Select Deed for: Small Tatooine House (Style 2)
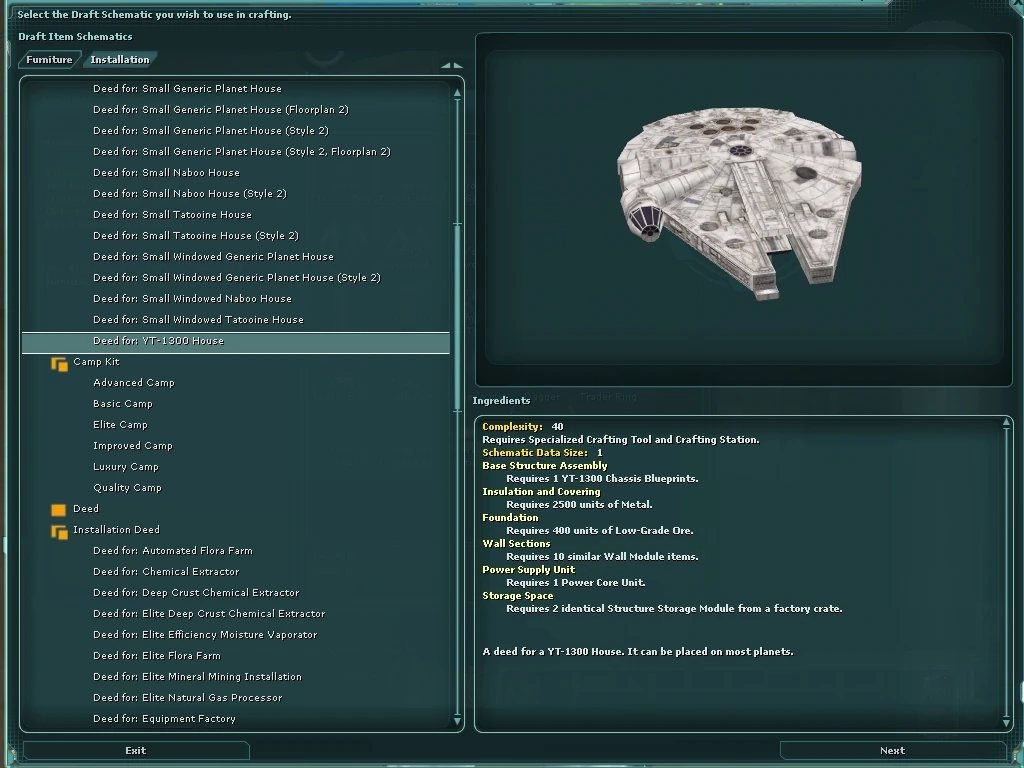This screenshot has height=768, width=1024. (196, 235)
